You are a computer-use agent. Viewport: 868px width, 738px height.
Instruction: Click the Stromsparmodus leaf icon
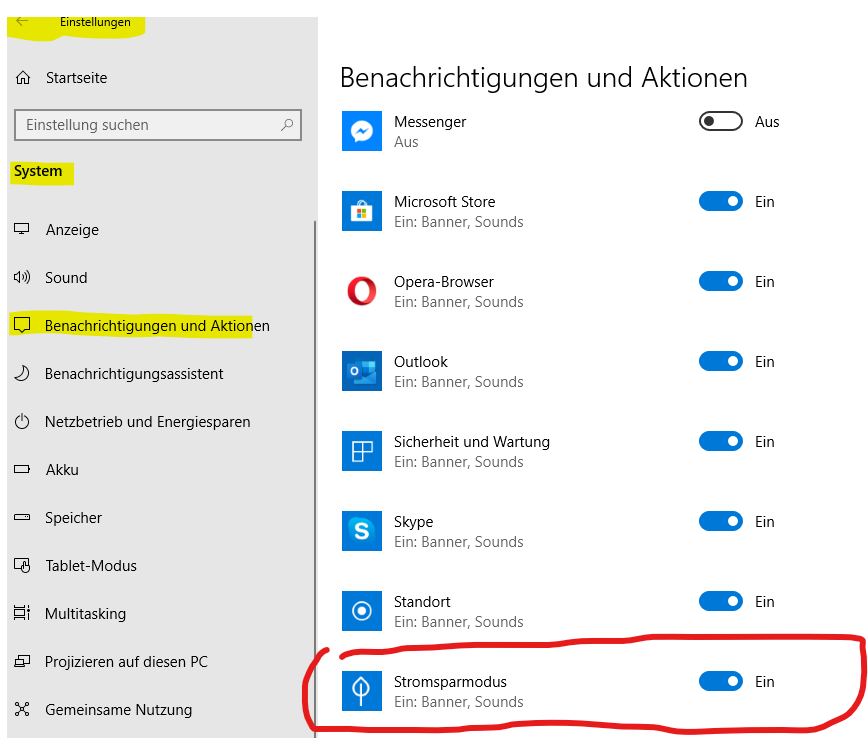click(x=361, y=691)
